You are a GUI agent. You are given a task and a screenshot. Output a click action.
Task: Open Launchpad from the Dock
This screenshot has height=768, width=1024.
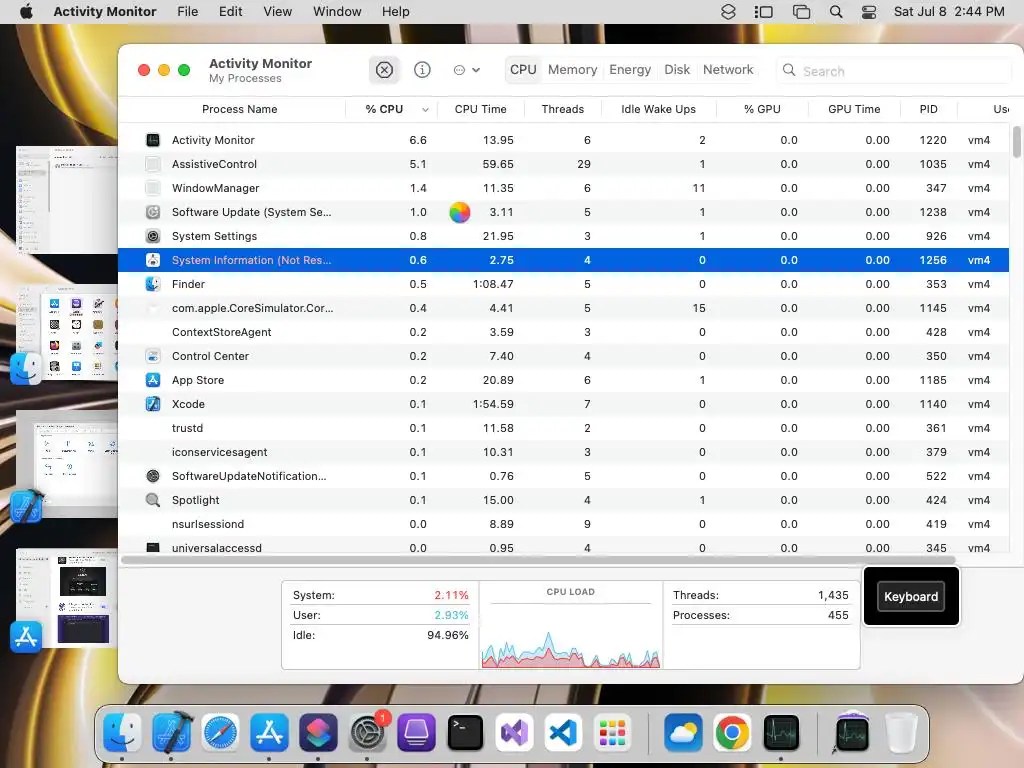tap(612, 733)
